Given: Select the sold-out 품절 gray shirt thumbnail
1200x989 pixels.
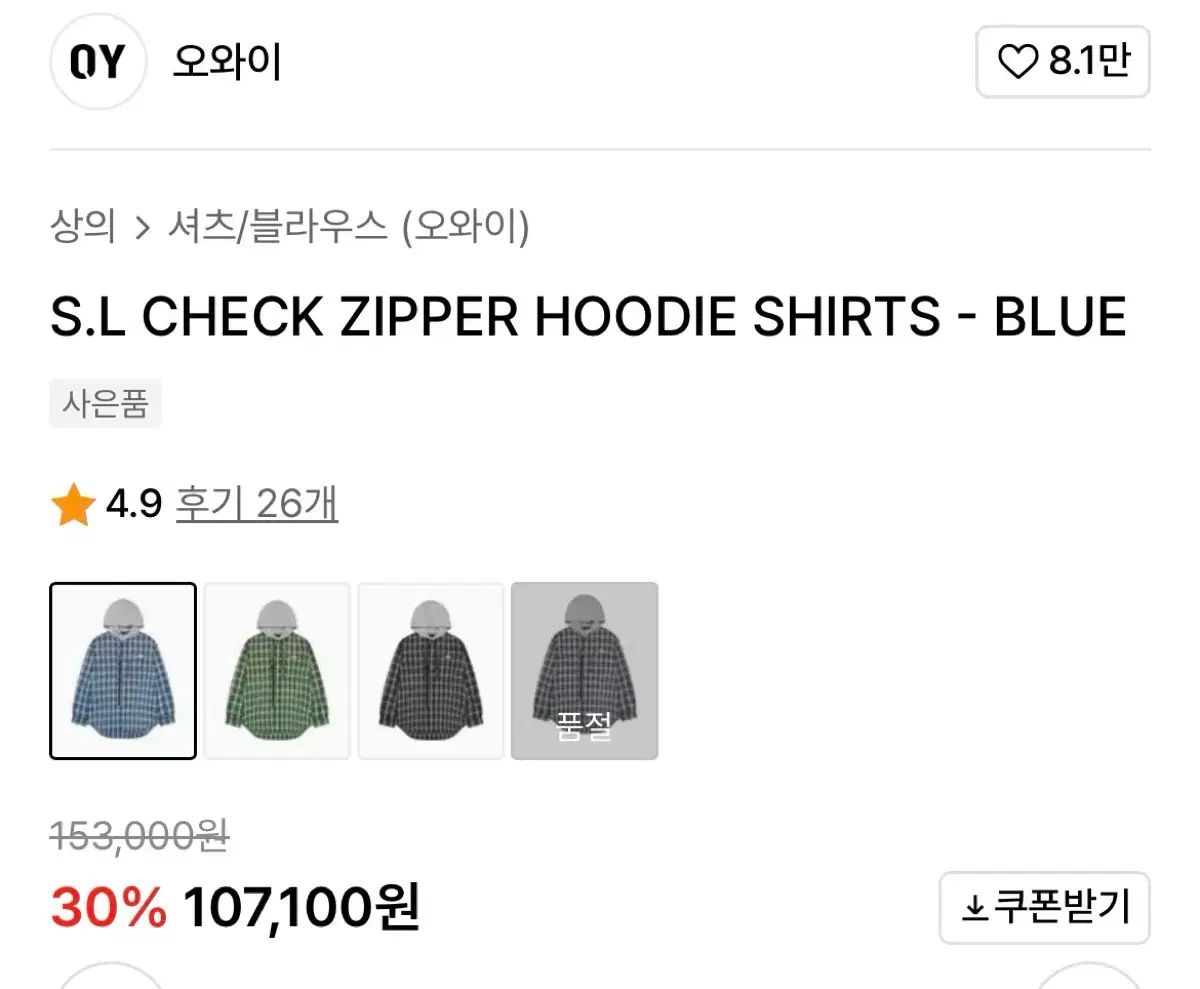Looking at the screenshot, I should pos(585,671).
